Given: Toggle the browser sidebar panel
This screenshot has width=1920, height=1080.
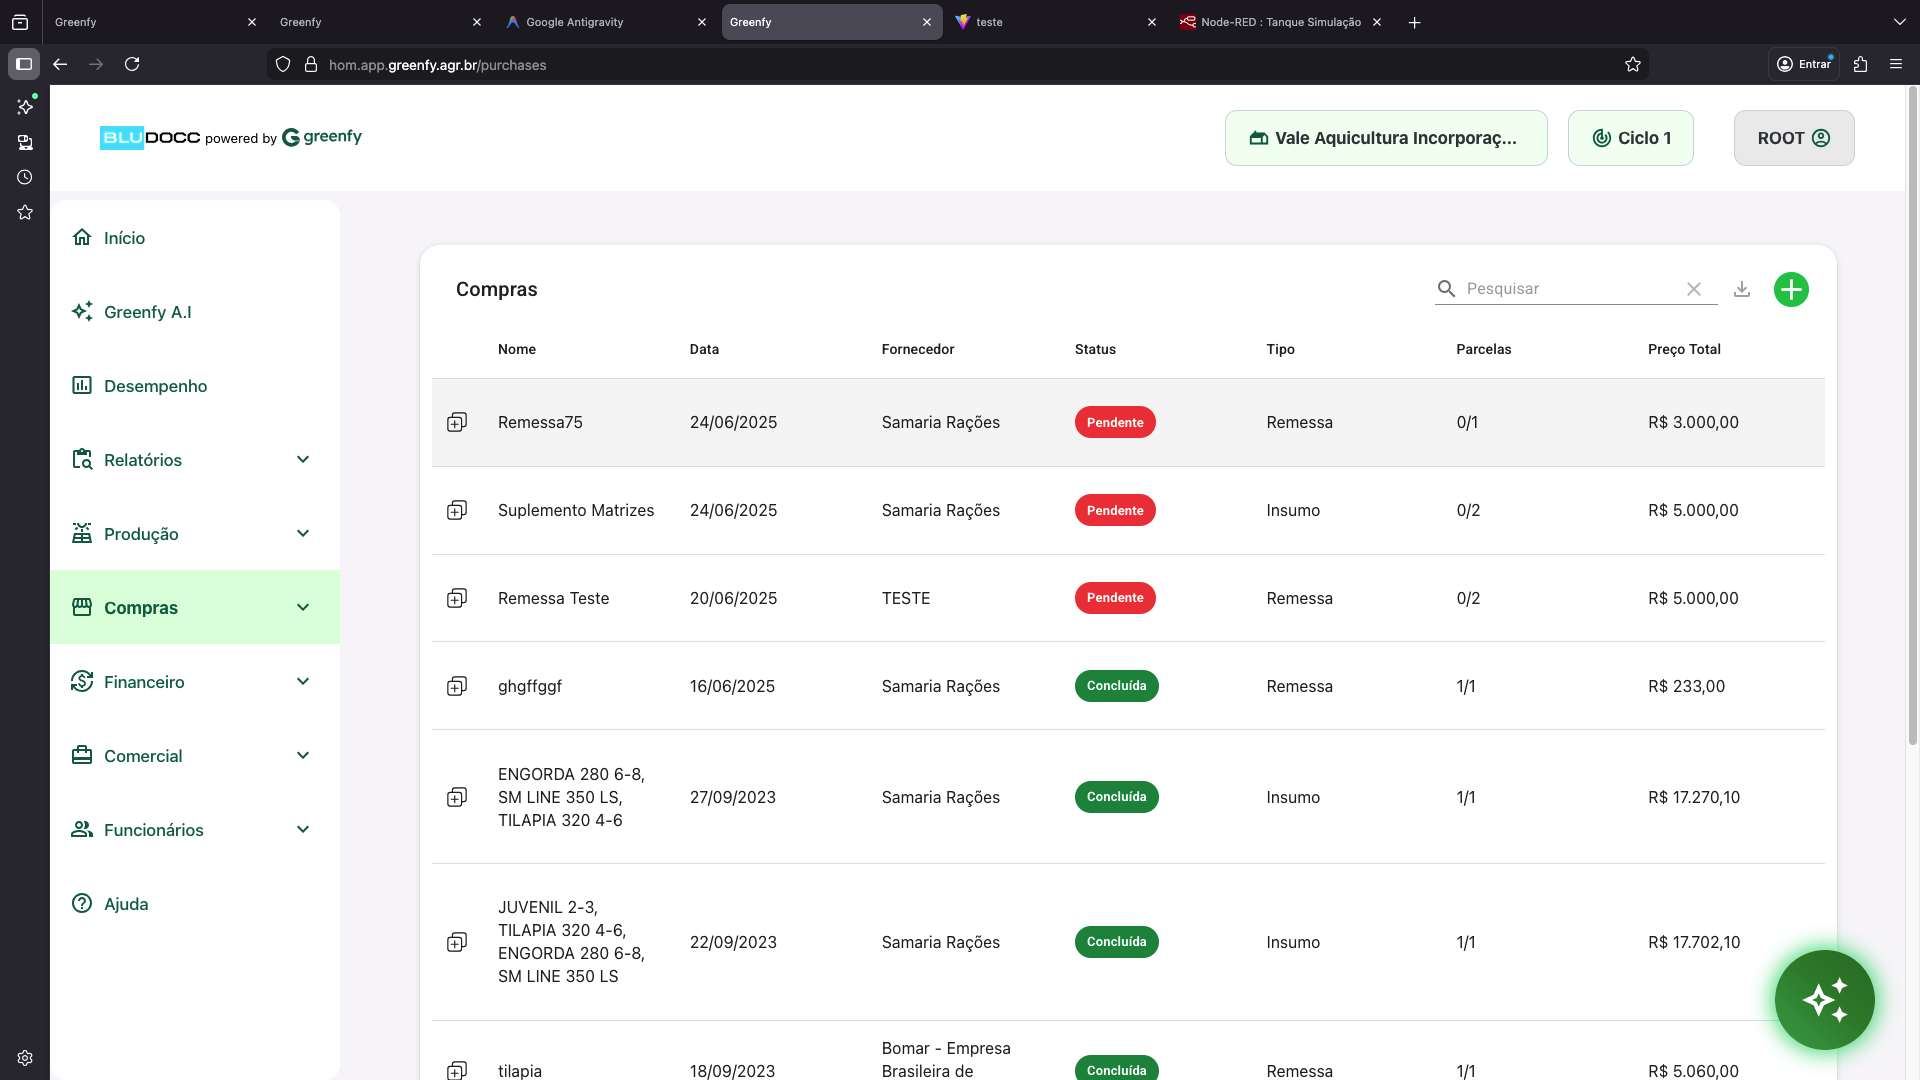Looking at the screenshot, I should pyautogui.click(x=24, y=65).
